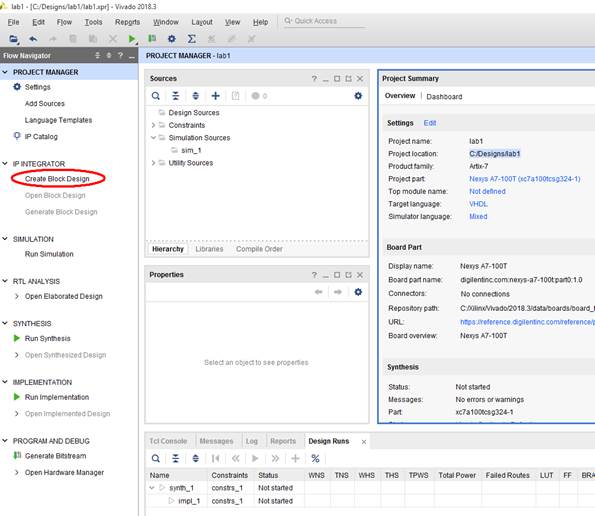
Task: Open the IP Catalog
Action: (x=41, y=137)
